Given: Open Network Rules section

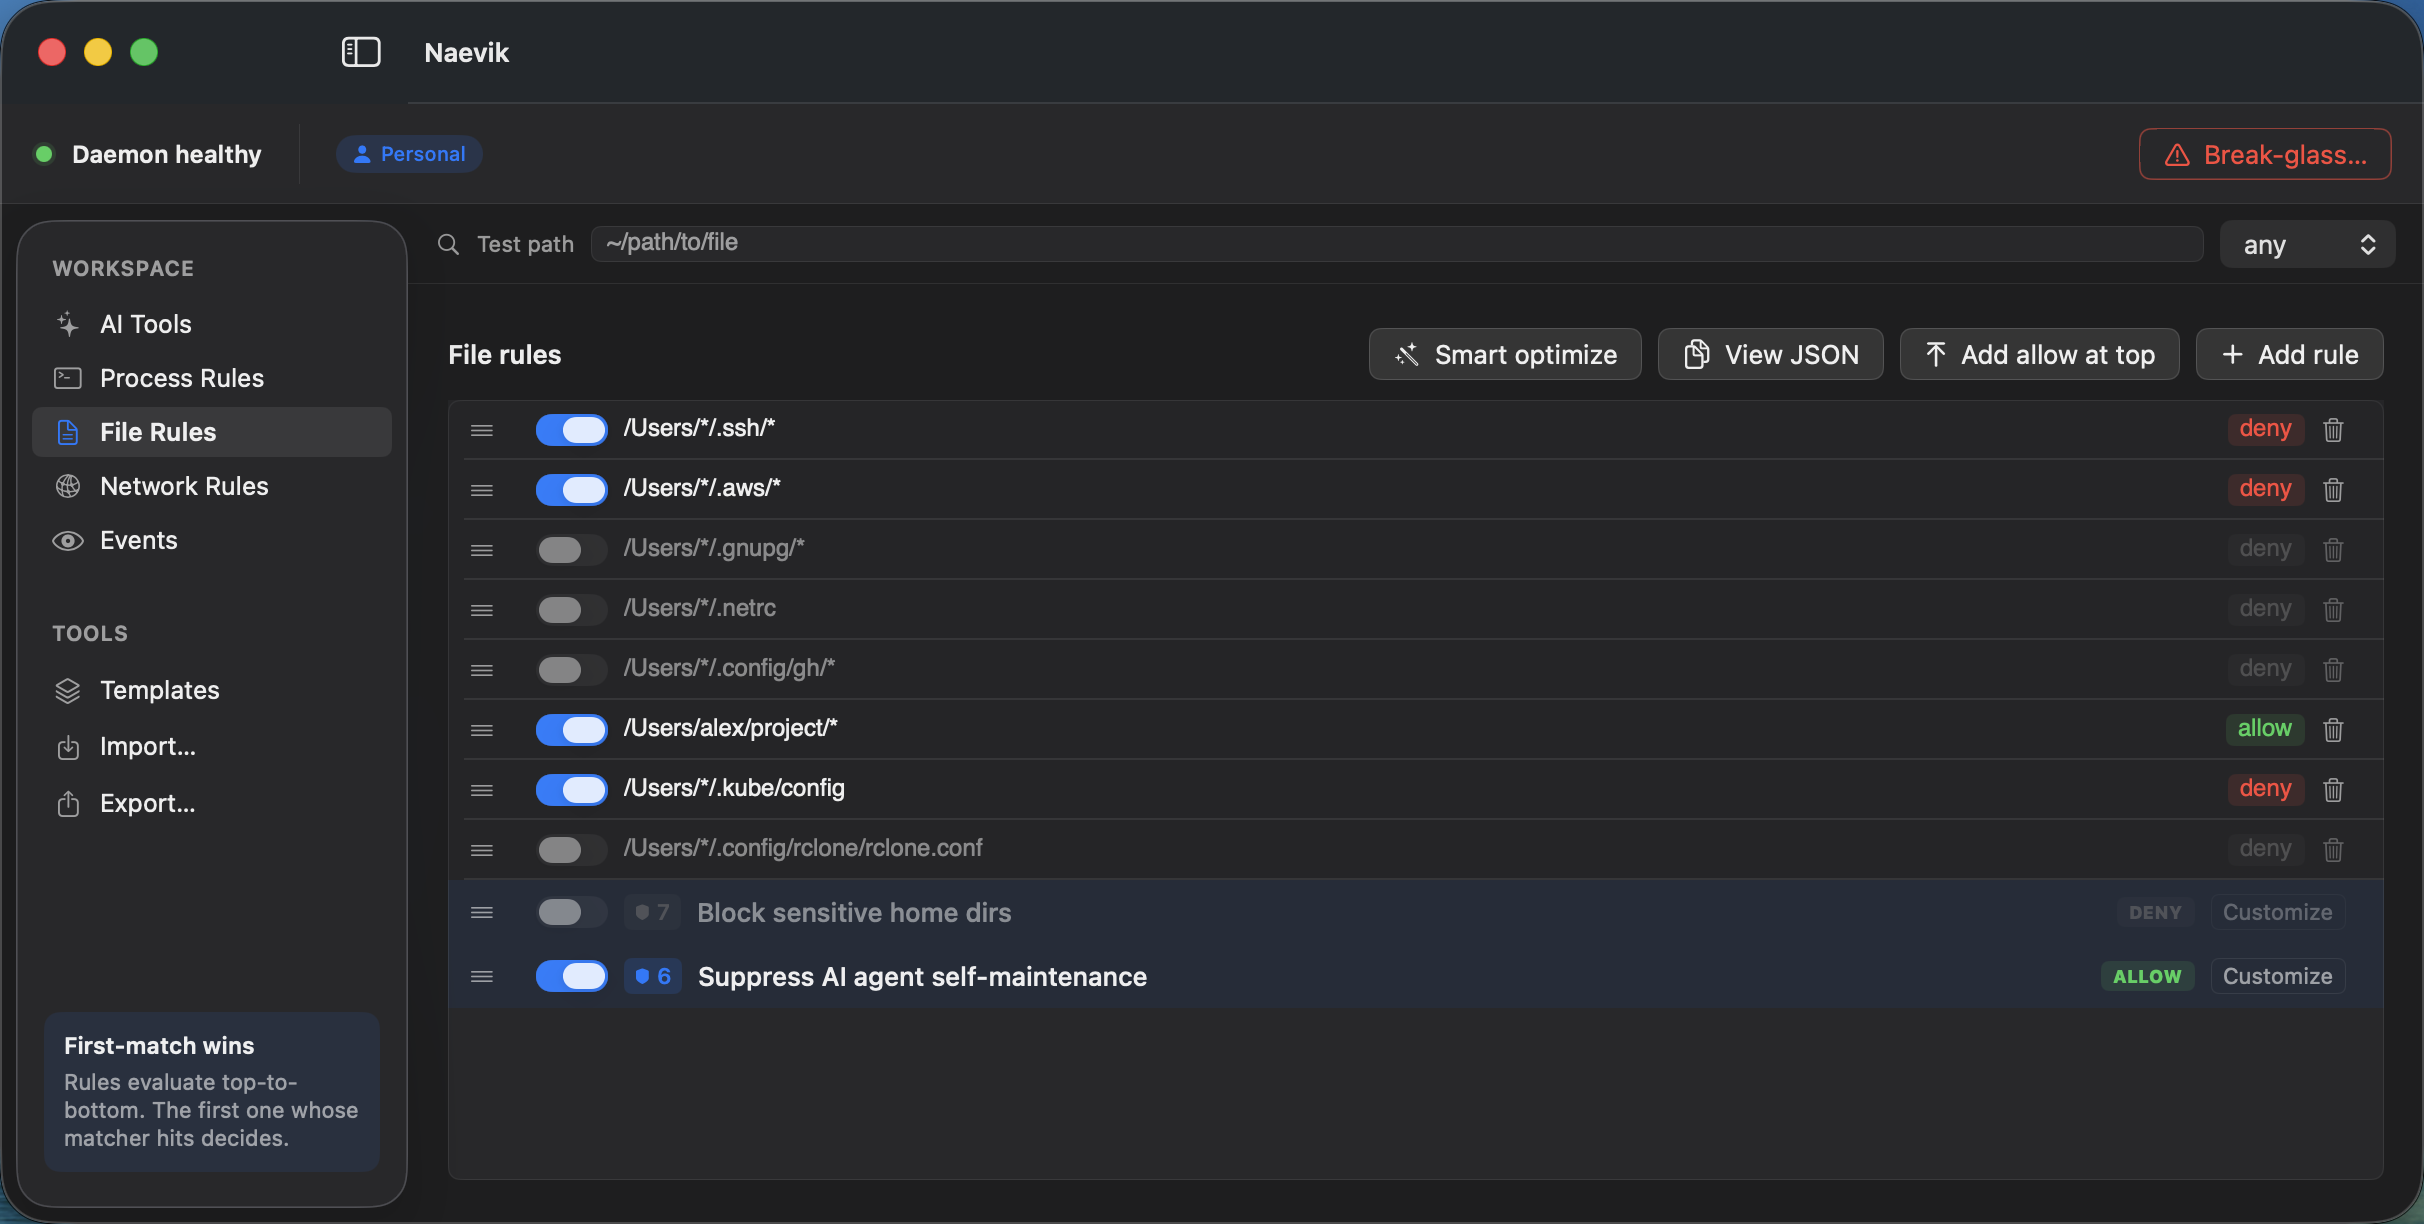Looking at the screenshot, I should (x=212, y=486).
